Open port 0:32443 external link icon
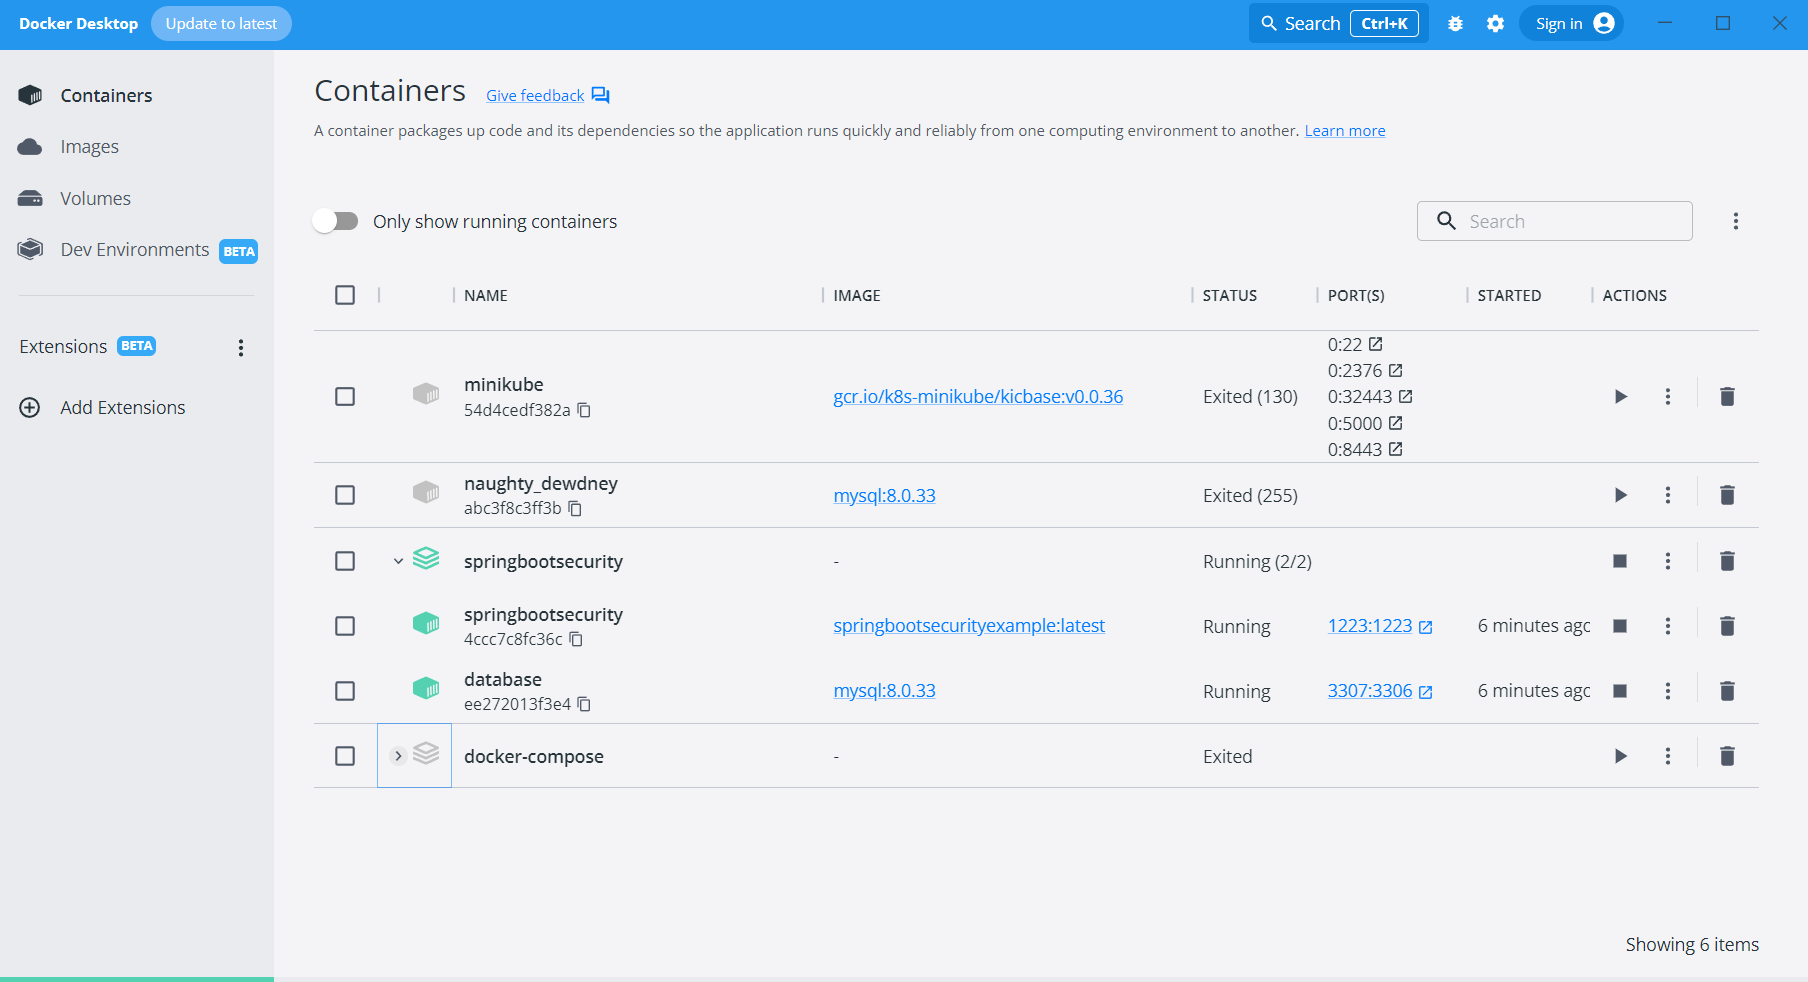 pyautogui.click(x=1405, y=396)
